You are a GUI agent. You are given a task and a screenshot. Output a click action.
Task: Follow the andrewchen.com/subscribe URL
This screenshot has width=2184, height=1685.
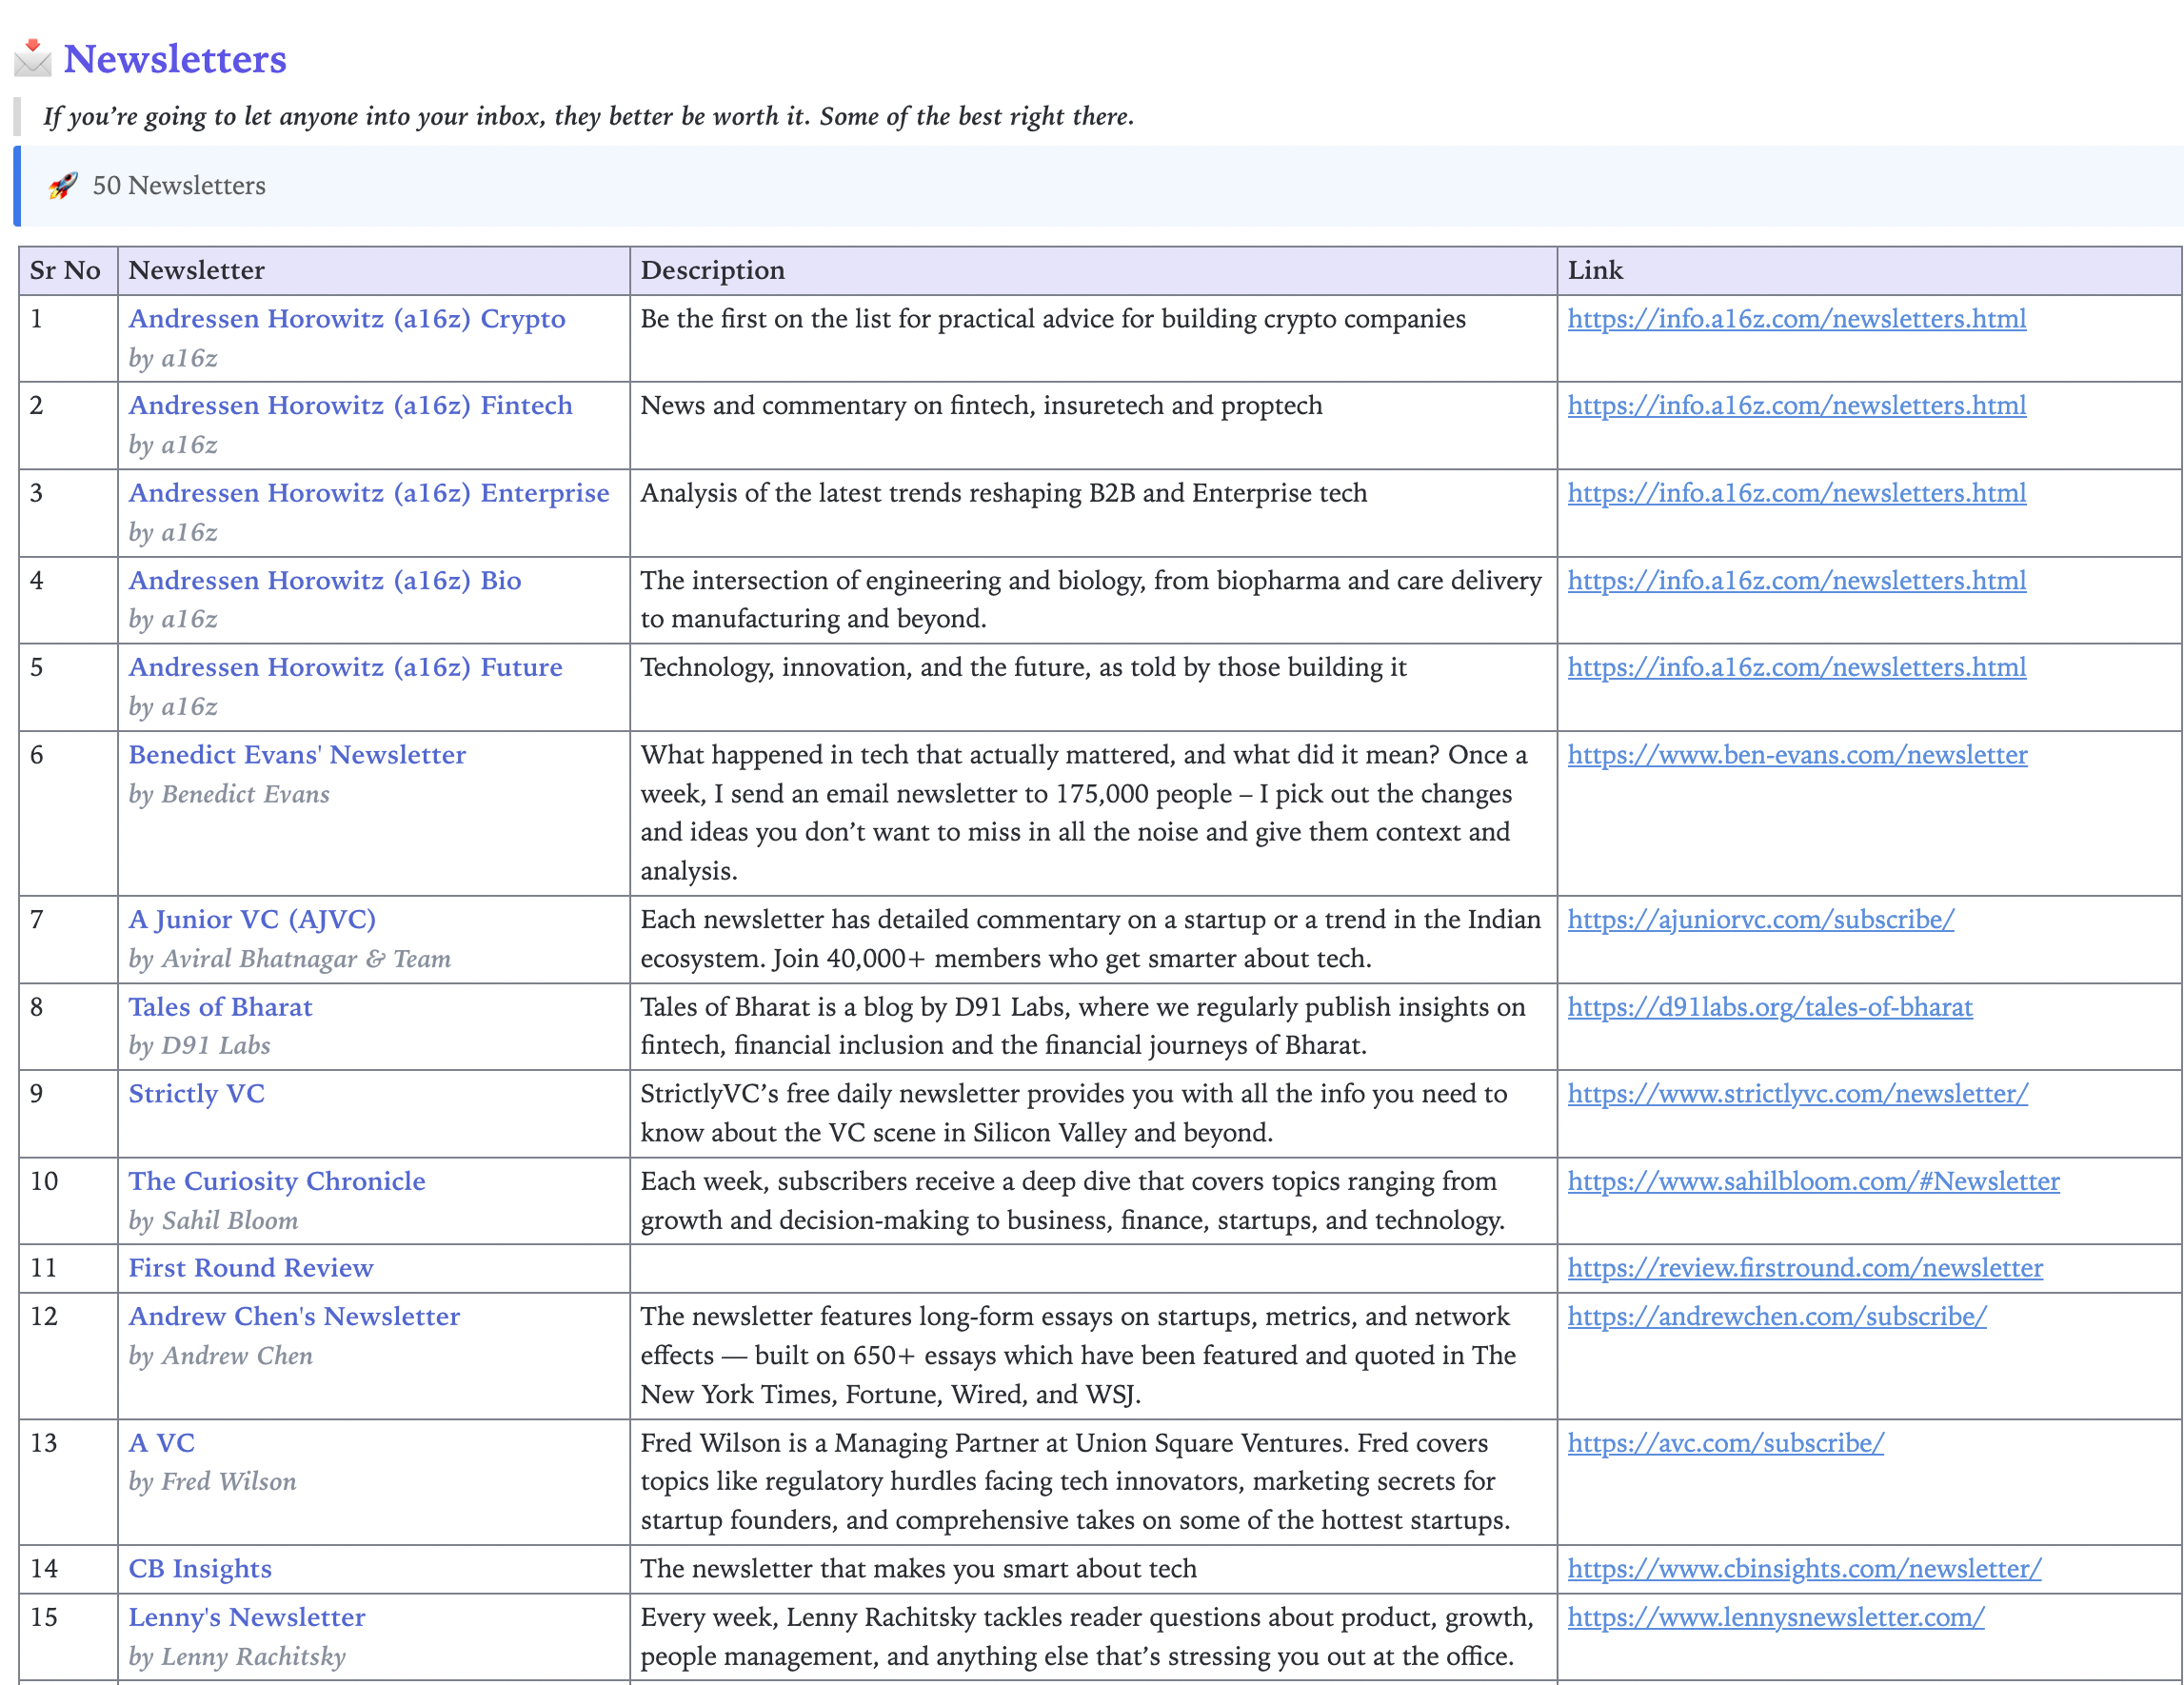tap(1777, 1317)
